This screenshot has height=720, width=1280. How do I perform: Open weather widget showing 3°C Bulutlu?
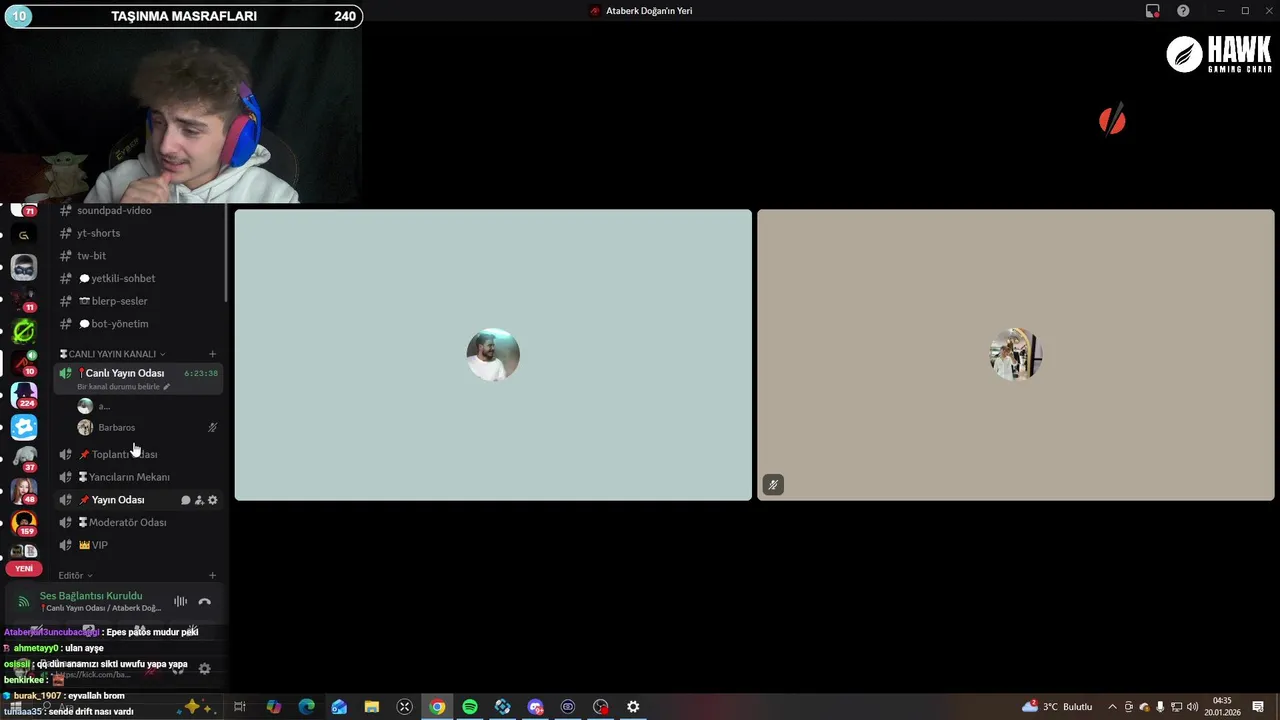pos(1057,707)
